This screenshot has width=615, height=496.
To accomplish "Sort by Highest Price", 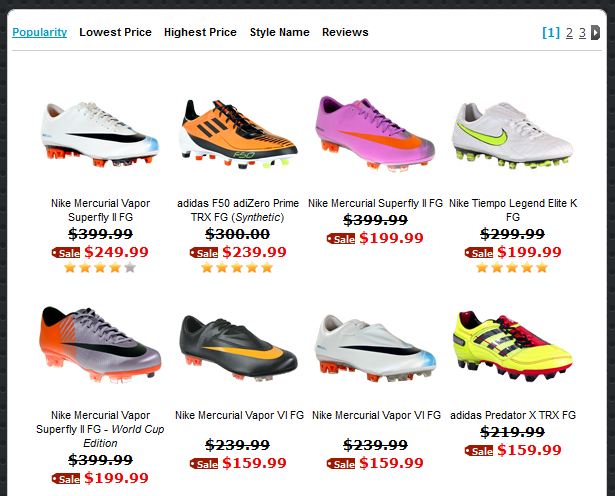I will pos(200,32).
